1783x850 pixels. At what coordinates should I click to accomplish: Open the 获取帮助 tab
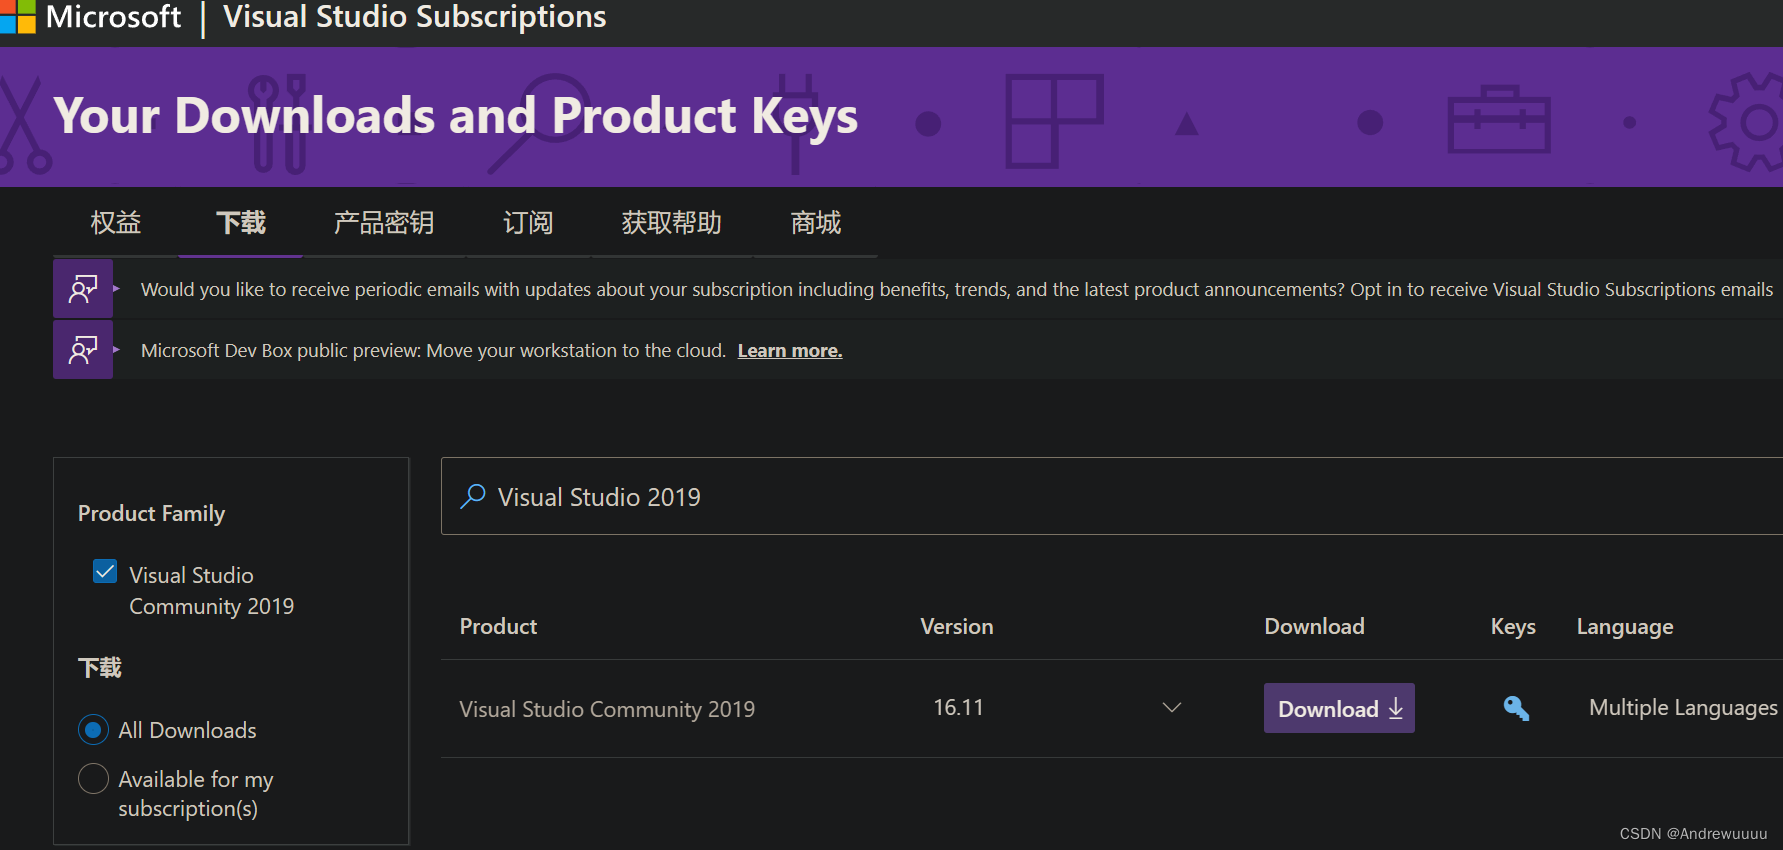672,222
